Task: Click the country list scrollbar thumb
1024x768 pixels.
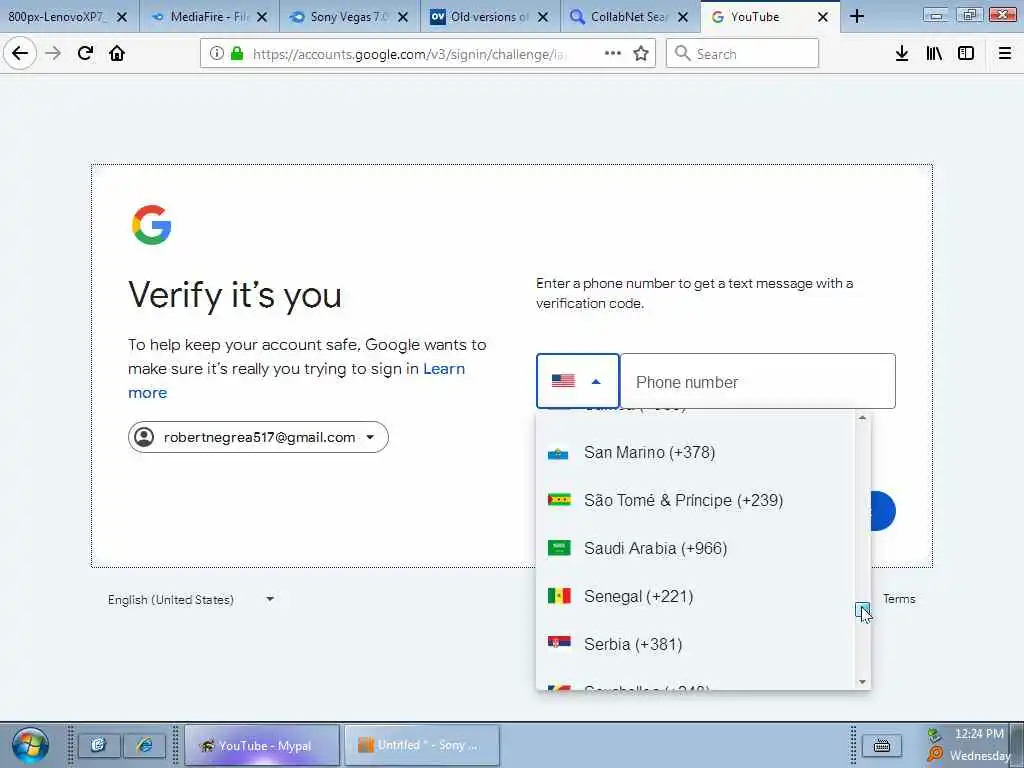Action: coord(863,609)
